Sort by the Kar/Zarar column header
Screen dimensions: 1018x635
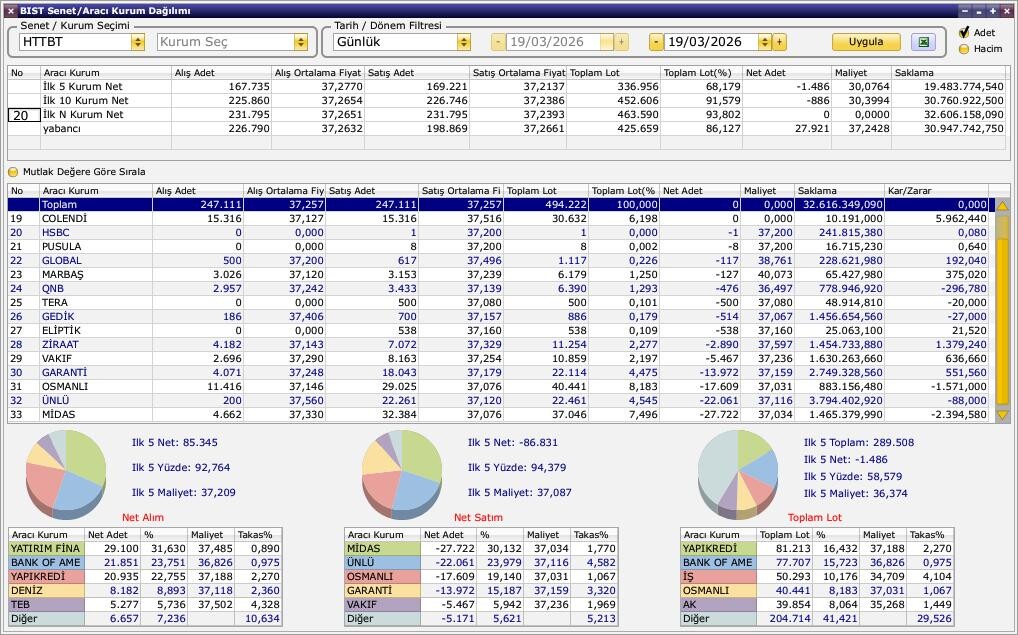935,191
